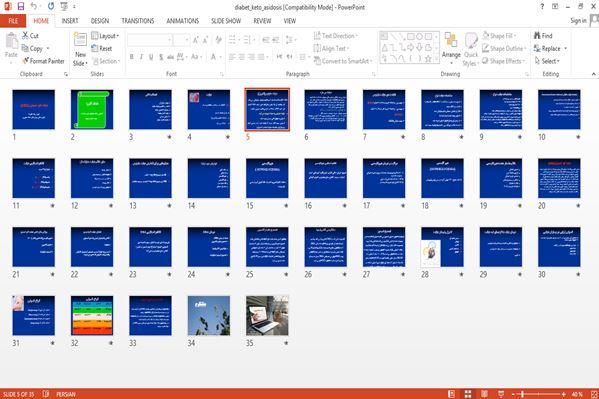Viewport: 599px width, 399px height.
Task: Open the Arrange tool
Action: [x=451, y=49]
